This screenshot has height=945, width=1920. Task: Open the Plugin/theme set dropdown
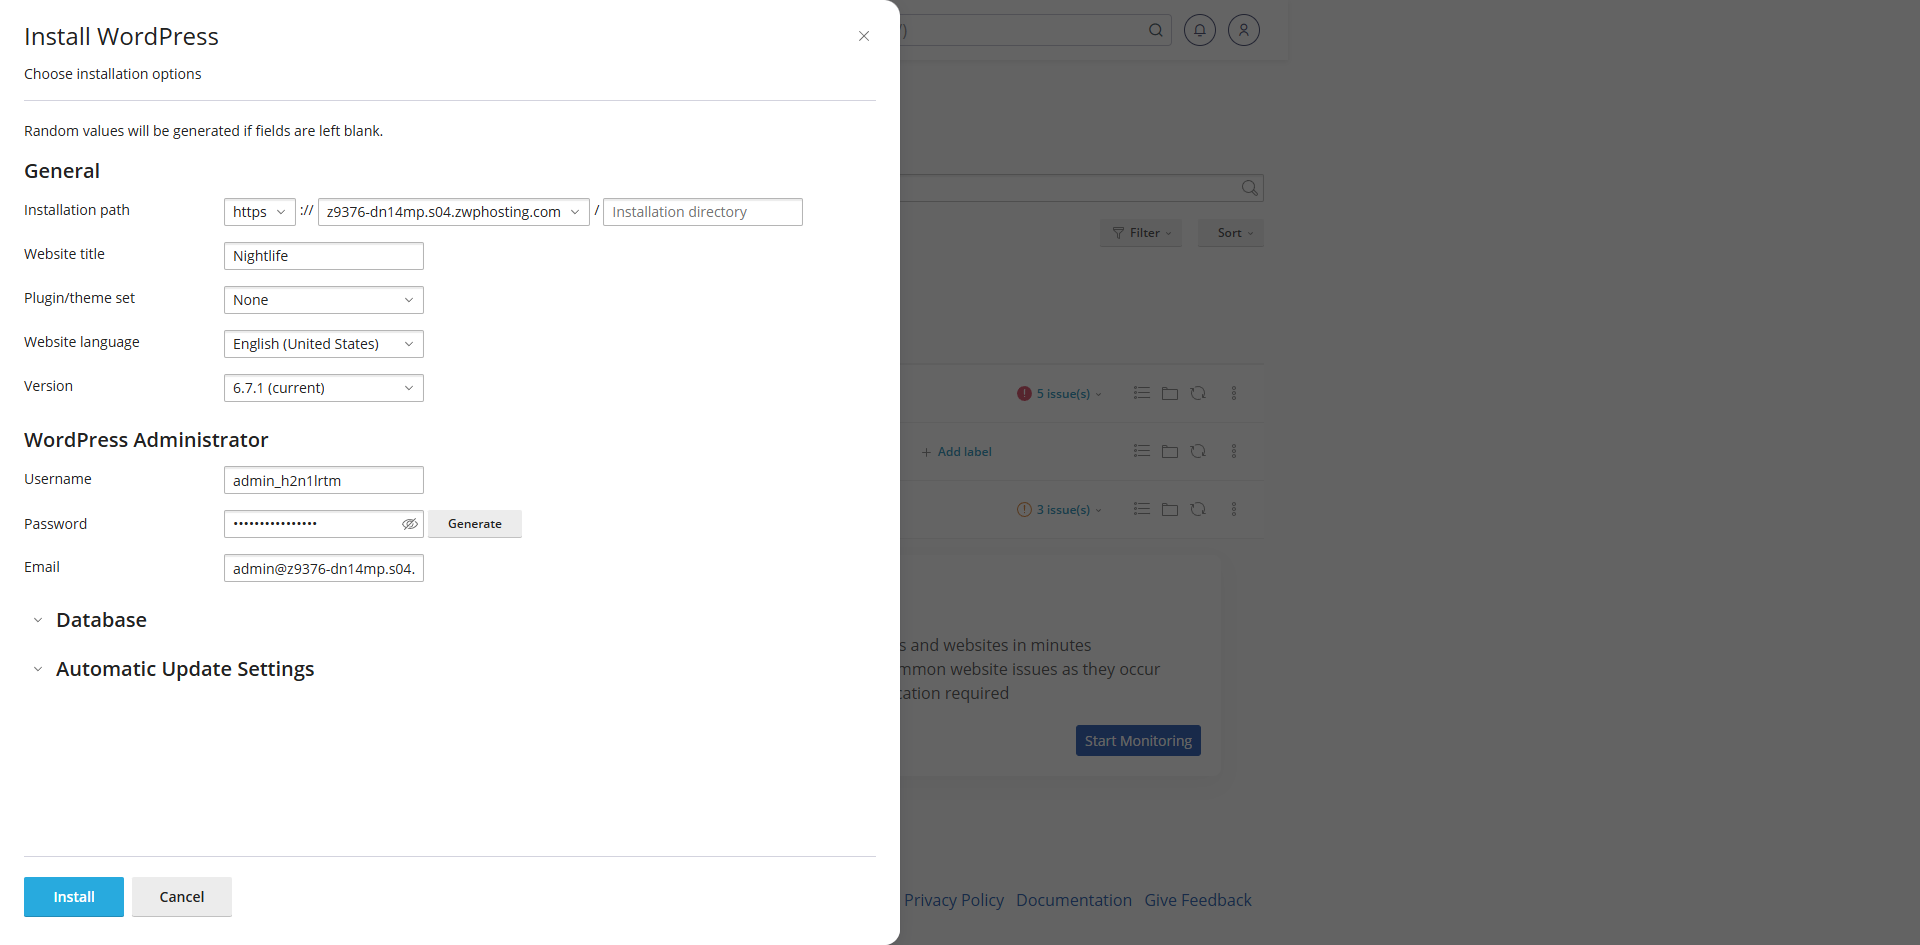click(x=324, y=300)
